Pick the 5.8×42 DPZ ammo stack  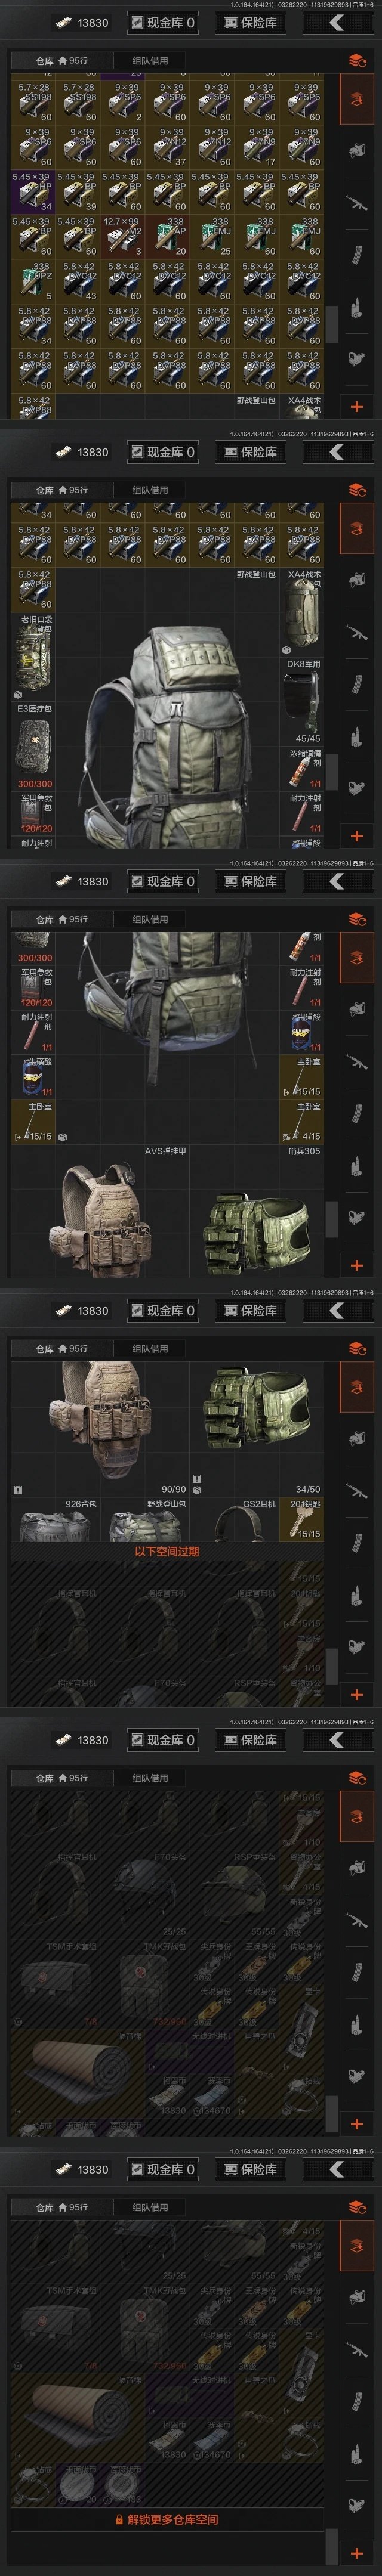coord(33,281)
